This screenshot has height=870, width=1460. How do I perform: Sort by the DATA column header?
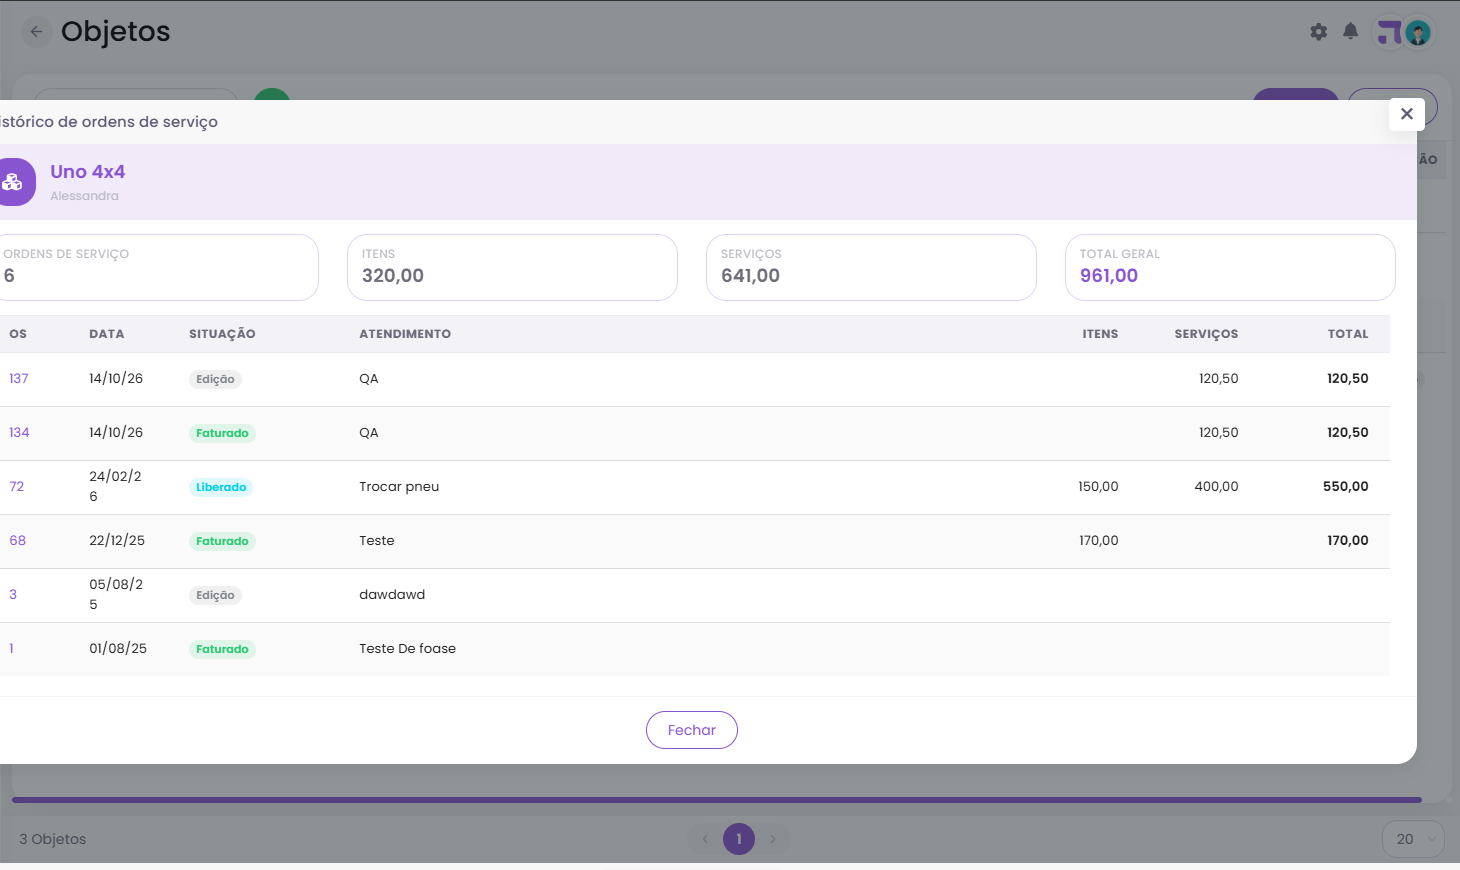coord(107,334)
